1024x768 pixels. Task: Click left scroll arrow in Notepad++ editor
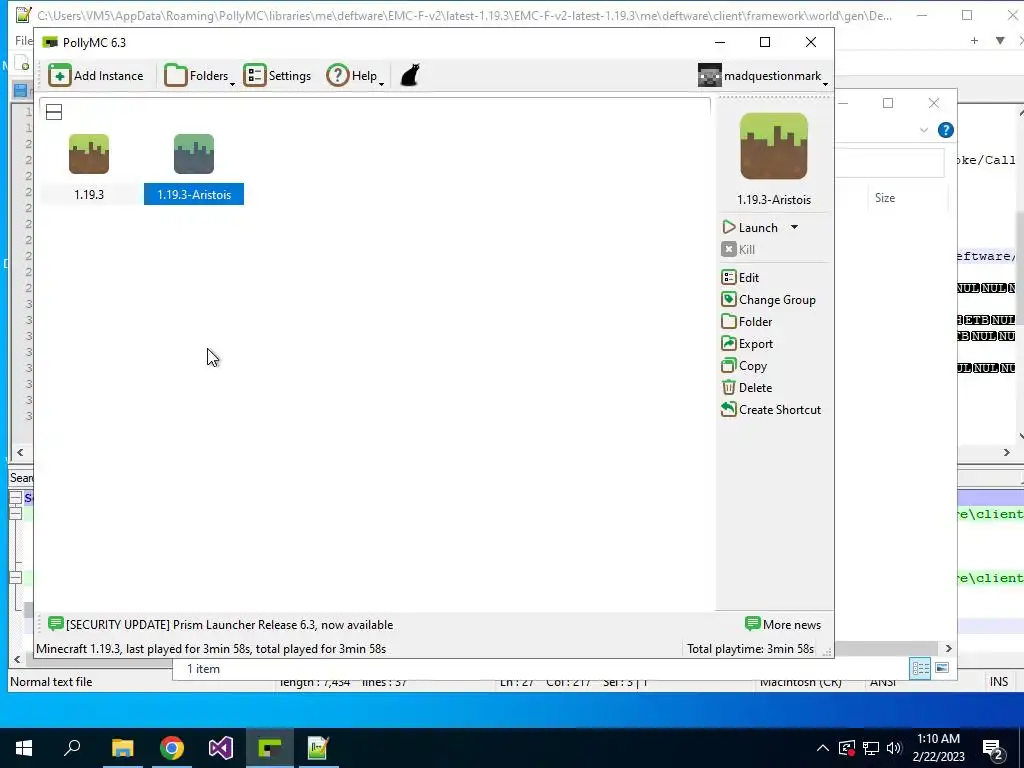pyautogui.click(x=20, y=452)
